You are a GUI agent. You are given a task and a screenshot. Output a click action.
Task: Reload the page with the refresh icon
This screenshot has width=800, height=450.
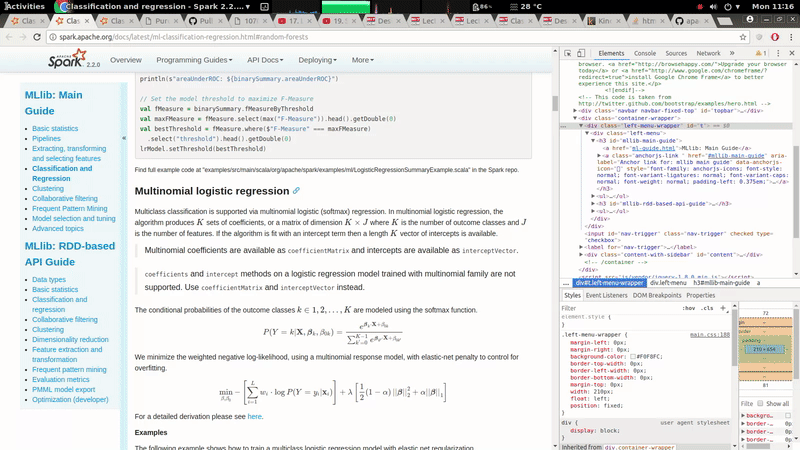click(37, 37)
